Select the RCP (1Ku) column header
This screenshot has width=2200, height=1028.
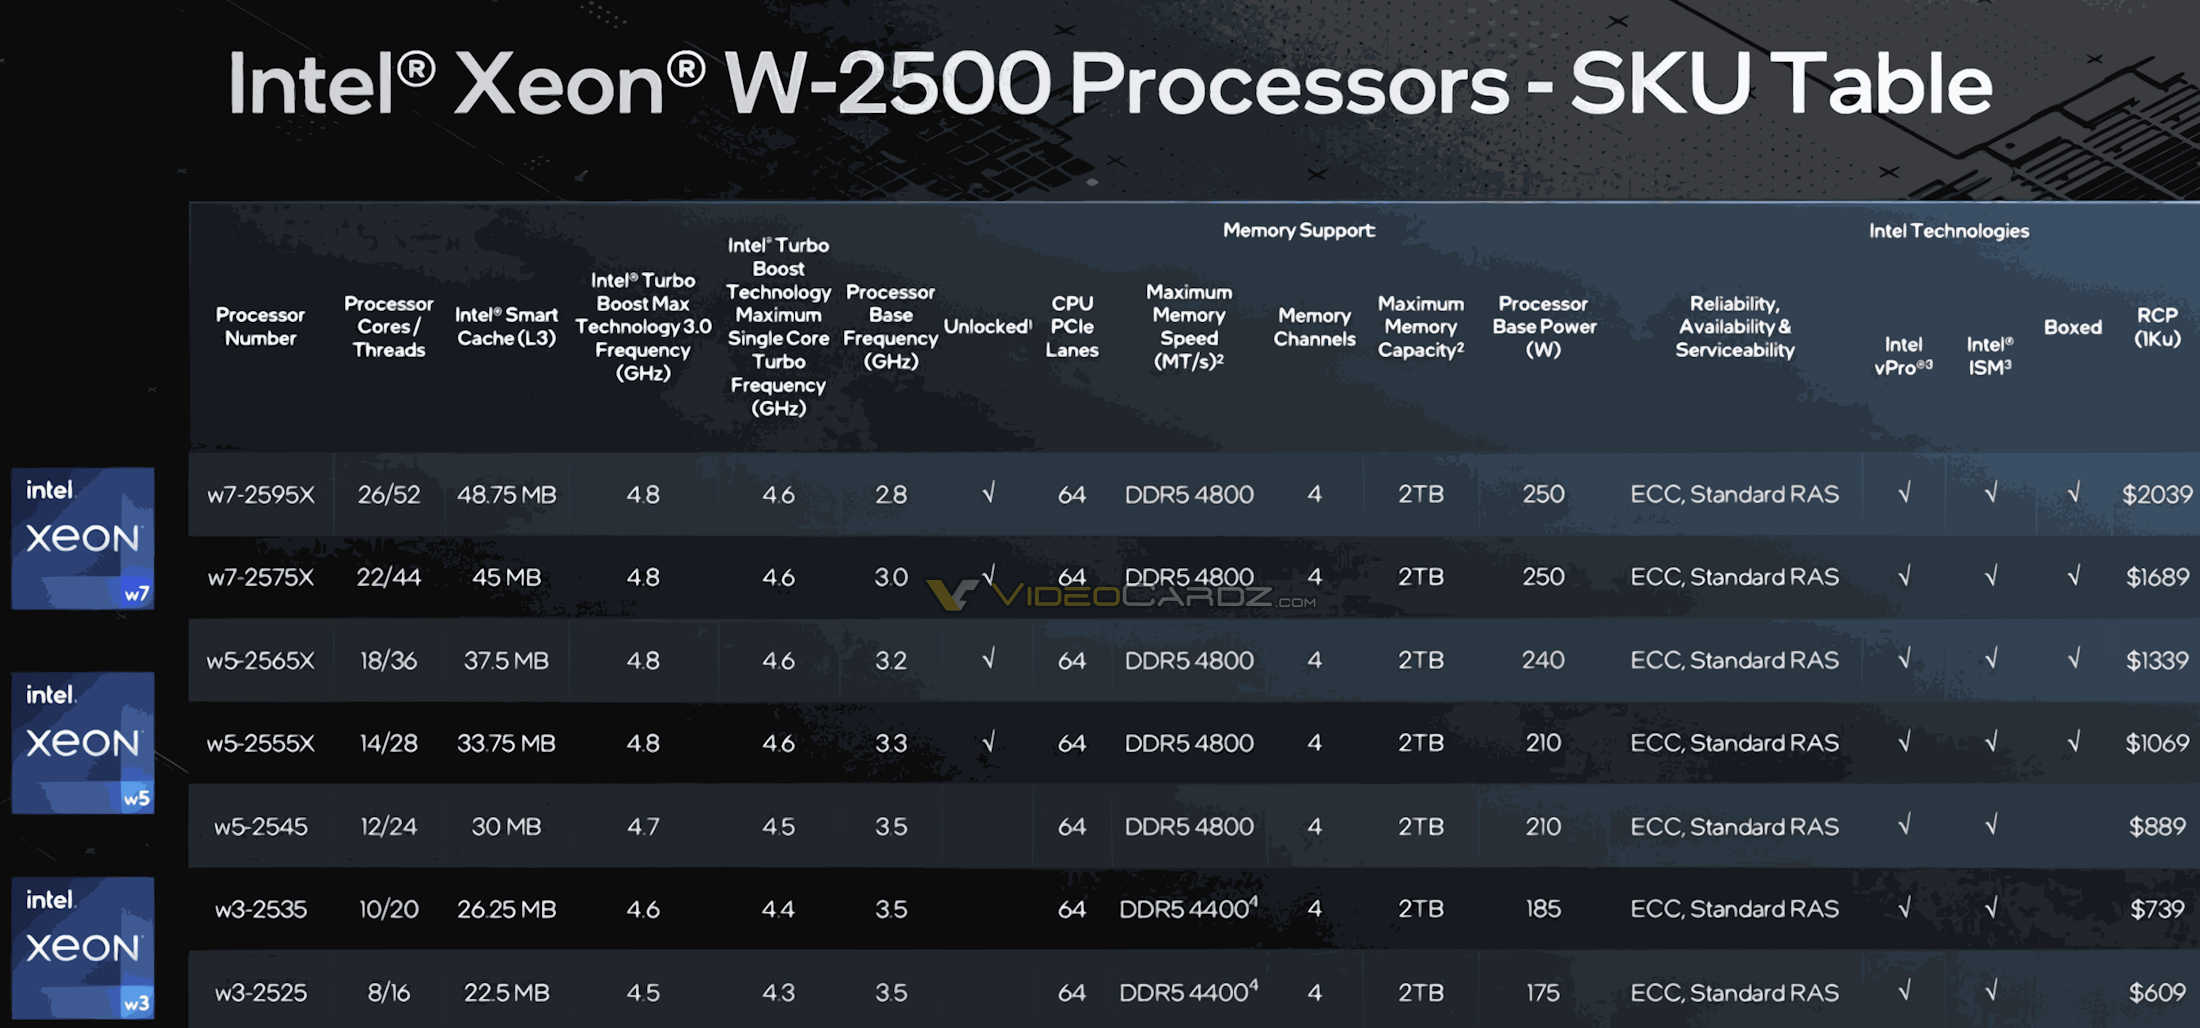2157,327
